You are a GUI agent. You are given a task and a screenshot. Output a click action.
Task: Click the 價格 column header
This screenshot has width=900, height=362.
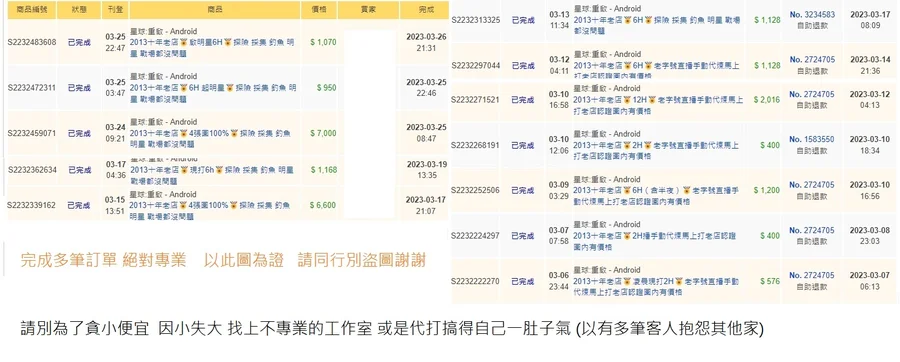[x=319, y=9]
